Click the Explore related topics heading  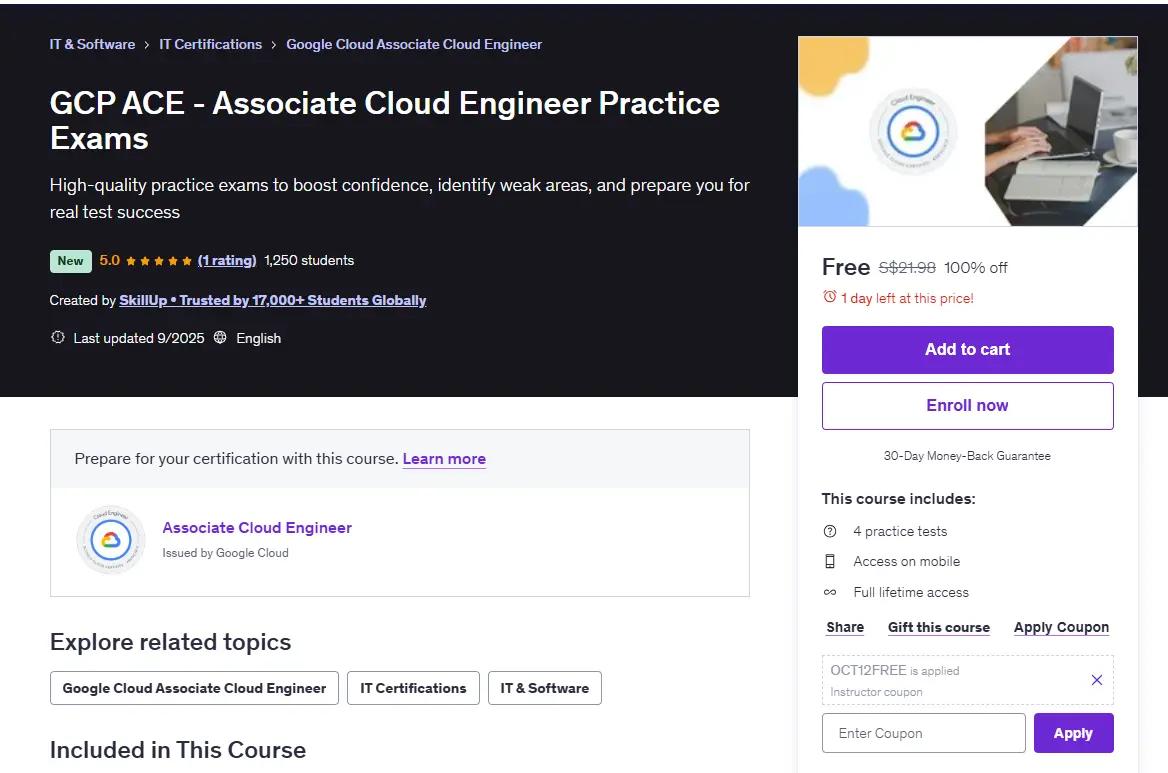[171, 642]
